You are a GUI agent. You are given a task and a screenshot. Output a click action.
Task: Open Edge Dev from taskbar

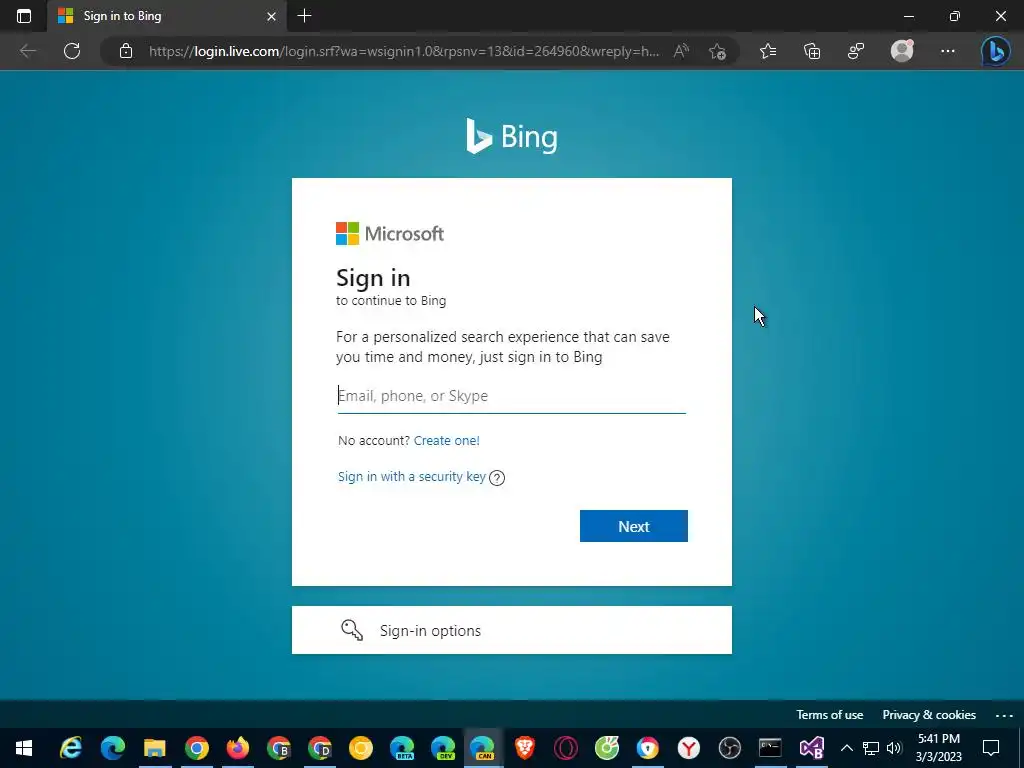pyautogui.click(x=443, y=748)
